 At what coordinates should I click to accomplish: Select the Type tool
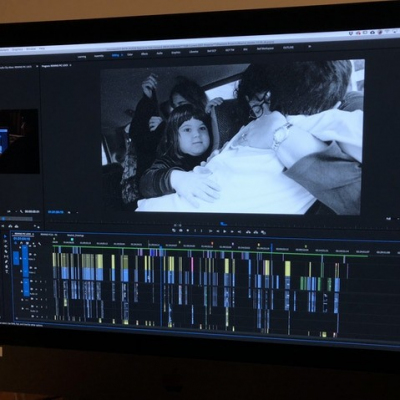coord(7,272)
